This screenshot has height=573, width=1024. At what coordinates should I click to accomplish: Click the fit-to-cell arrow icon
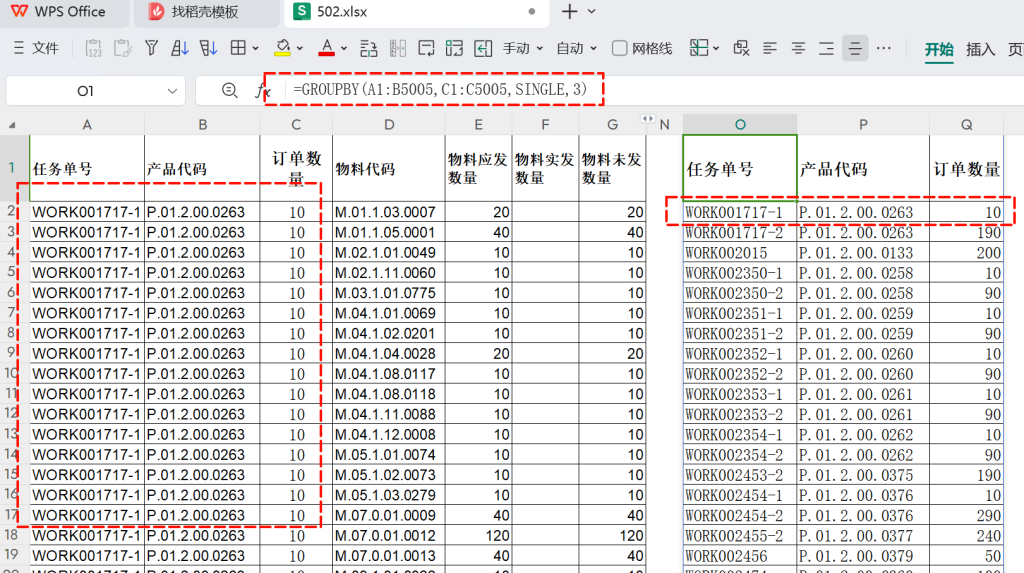click(483, 48)
